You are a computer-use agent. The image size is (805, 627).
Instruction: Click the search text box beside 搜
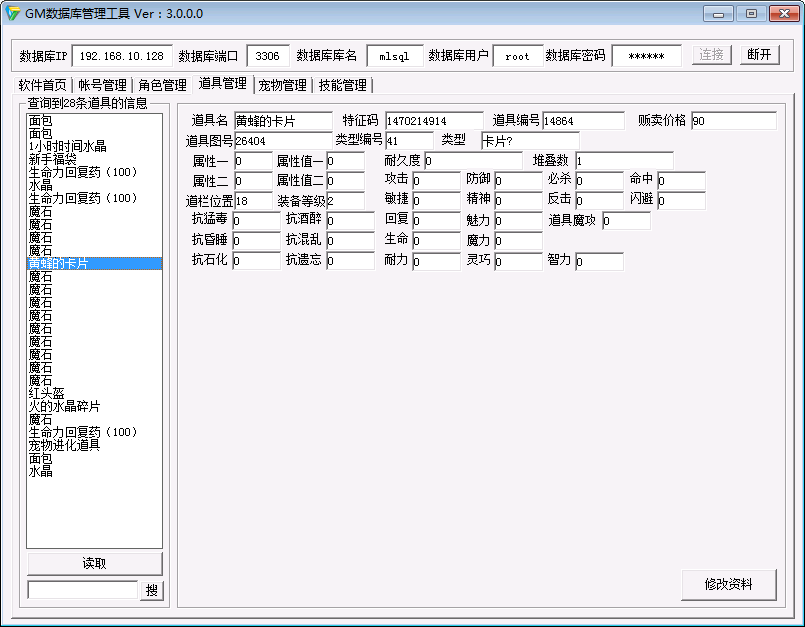click(x=82, y=590)
